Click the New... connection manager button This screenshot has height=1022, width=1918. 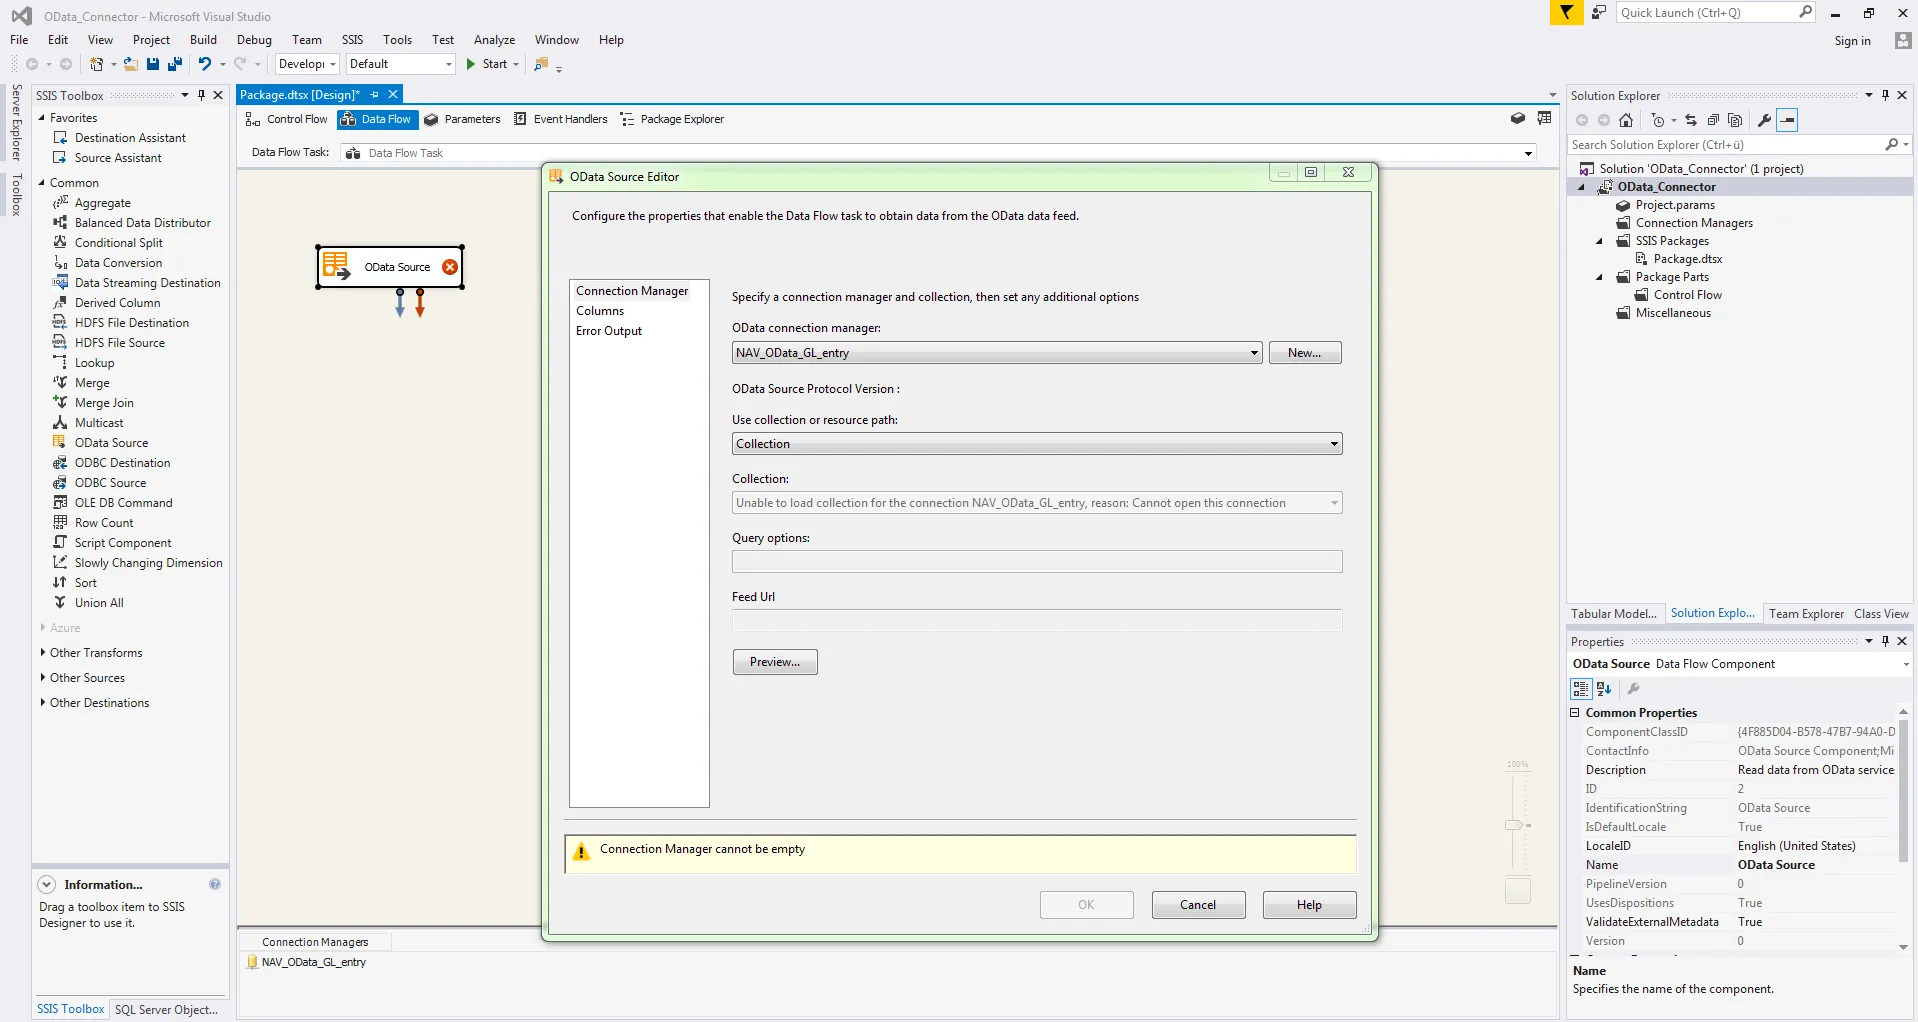[x=1305, y=353]
